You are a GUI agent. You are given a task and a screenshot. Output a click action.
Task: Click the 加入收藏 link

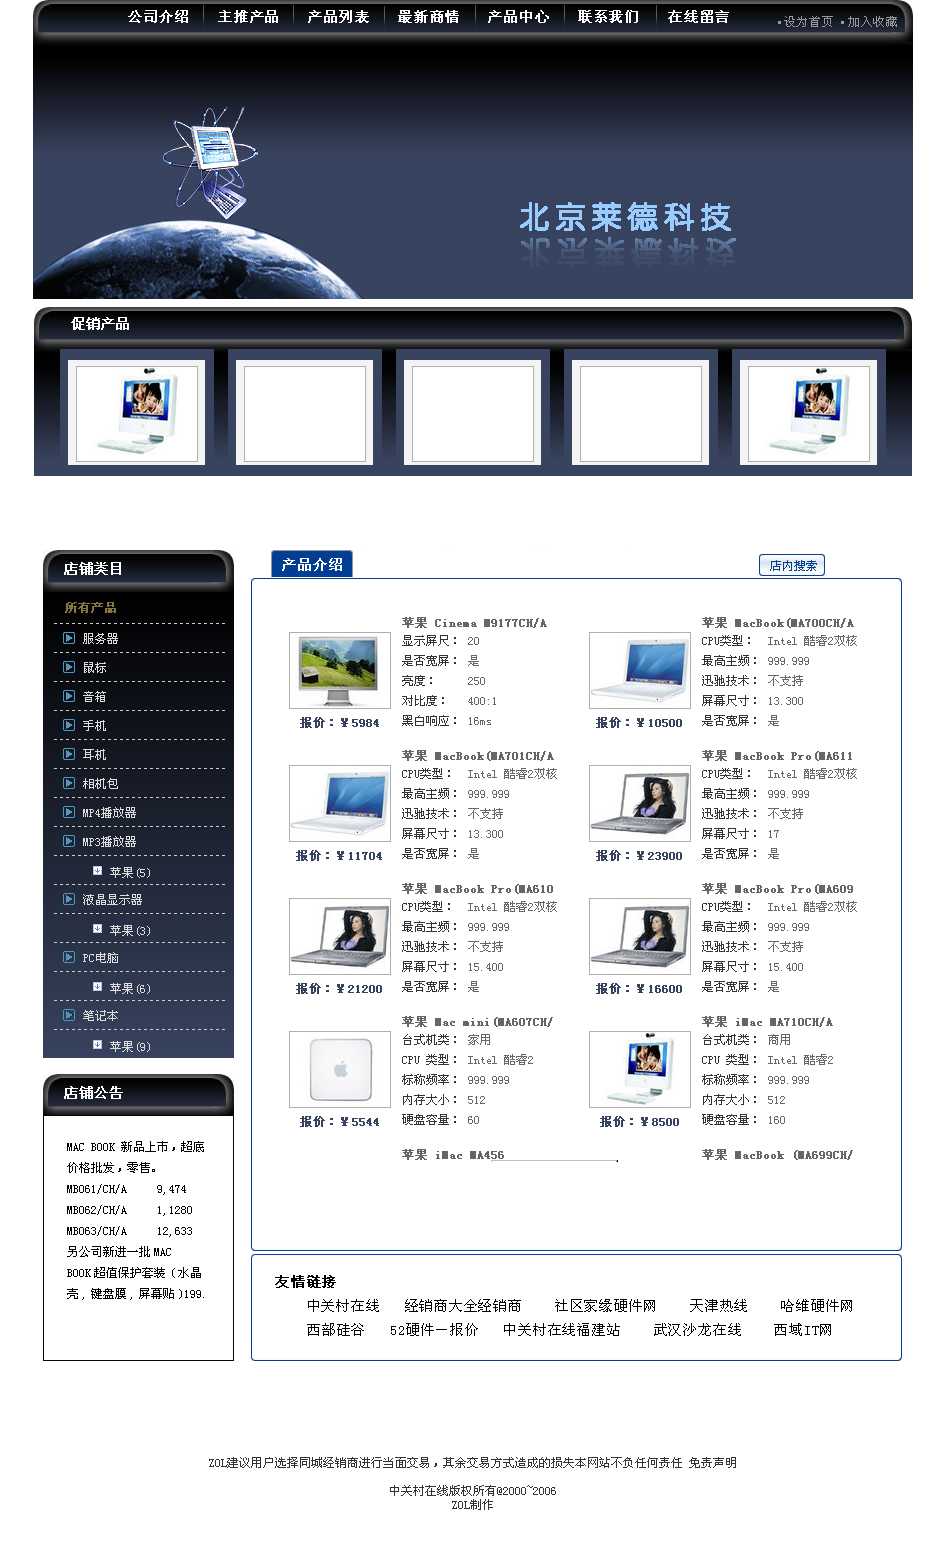pos(872,22)
